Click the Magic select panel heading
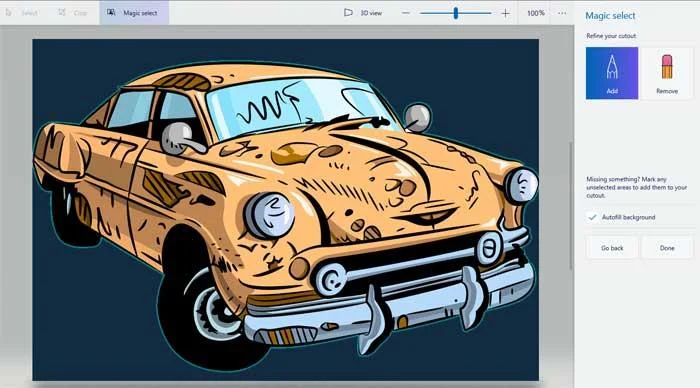This screenshot has width=700, height=388. [x=610, y=16]
